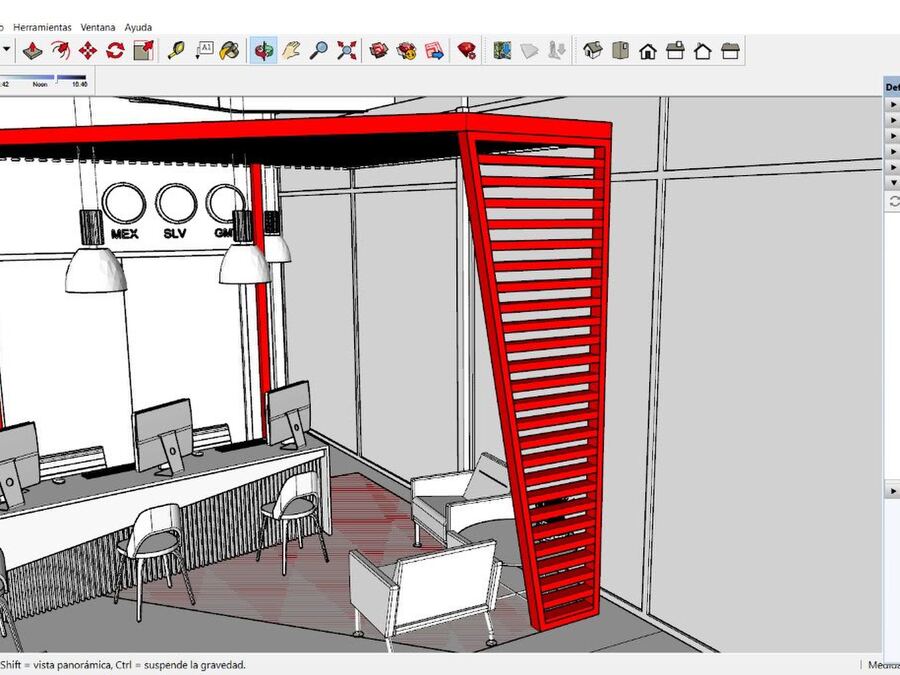Open the Herramientas menu

pos(42,27)
